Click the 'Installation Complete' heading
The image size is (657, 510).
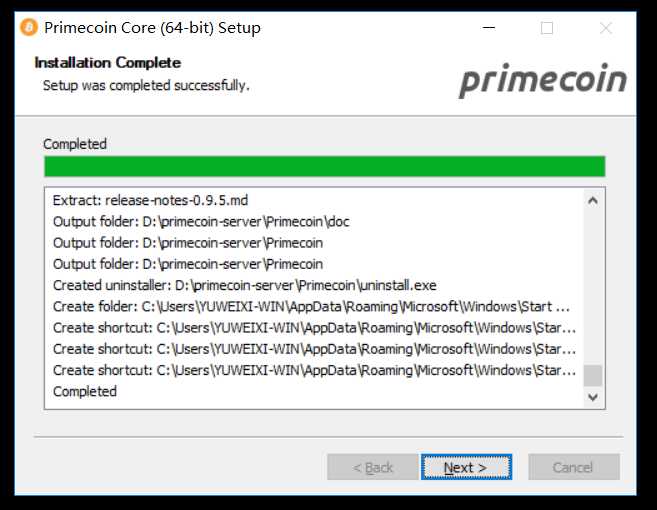[108, 63]
